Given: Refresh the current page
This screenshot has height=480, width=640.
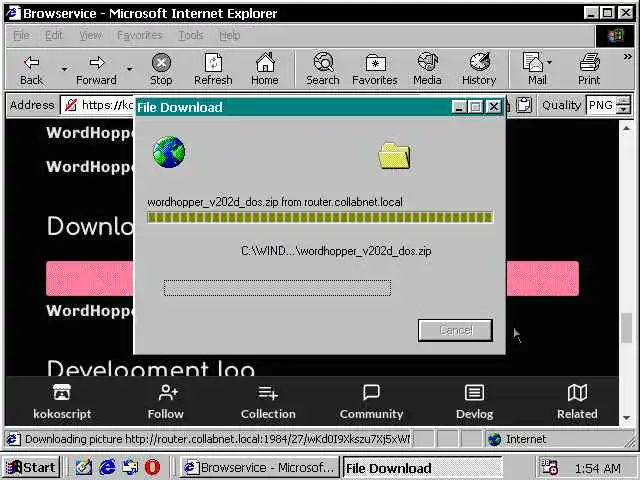Looking at the screenshot, I should pyautogui.click(x=213, y=69).
